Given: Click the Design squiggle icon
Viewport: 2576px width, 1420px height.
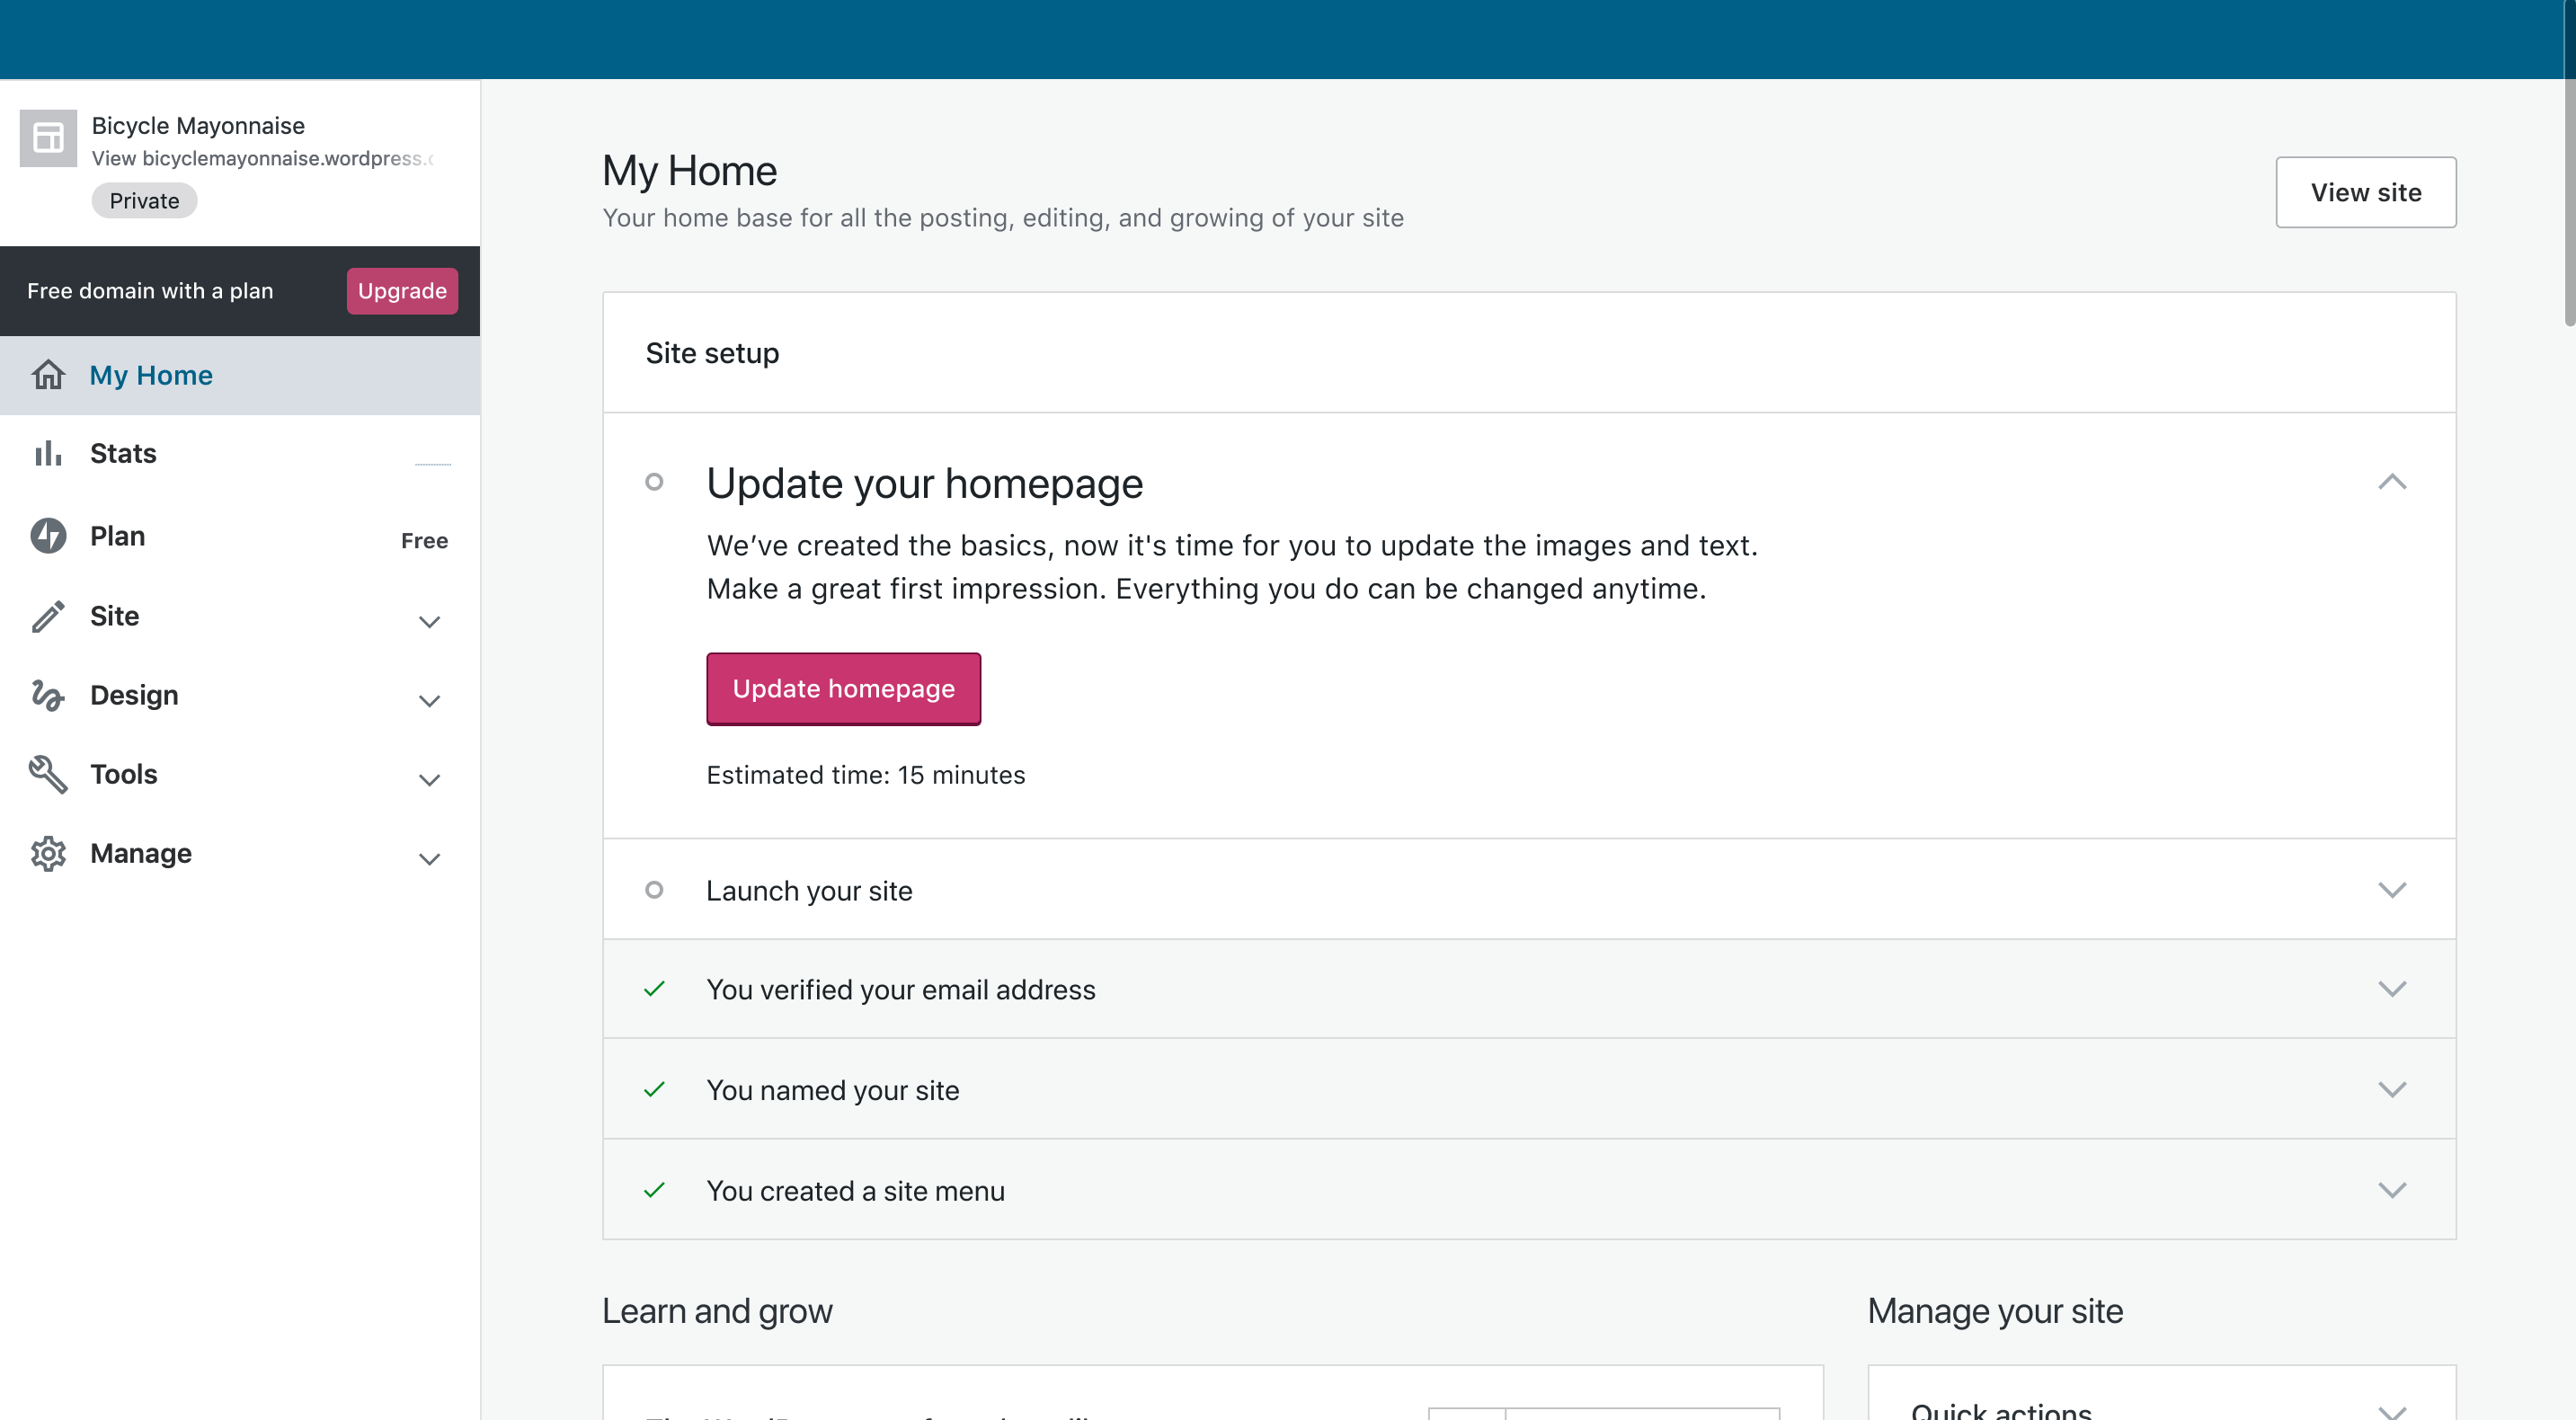Looking at the screenshot, I should 48,695.
